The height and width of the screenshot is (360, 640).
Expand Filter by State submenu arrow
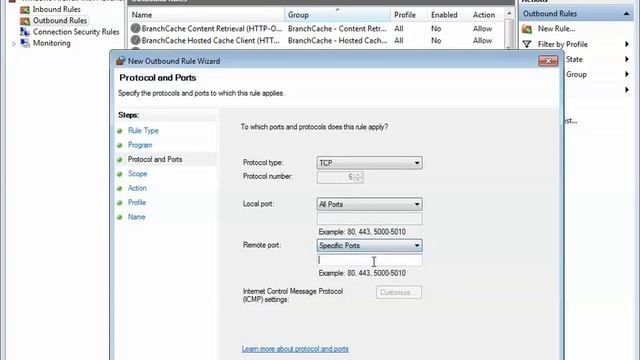point(627,59)
